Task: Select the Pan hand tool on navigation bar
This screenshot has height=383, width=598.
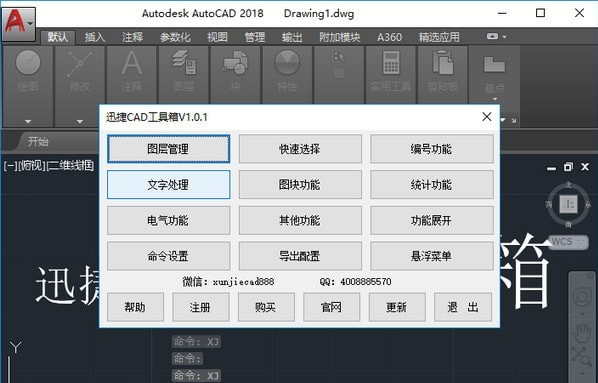Action: [x=582, y=333]
